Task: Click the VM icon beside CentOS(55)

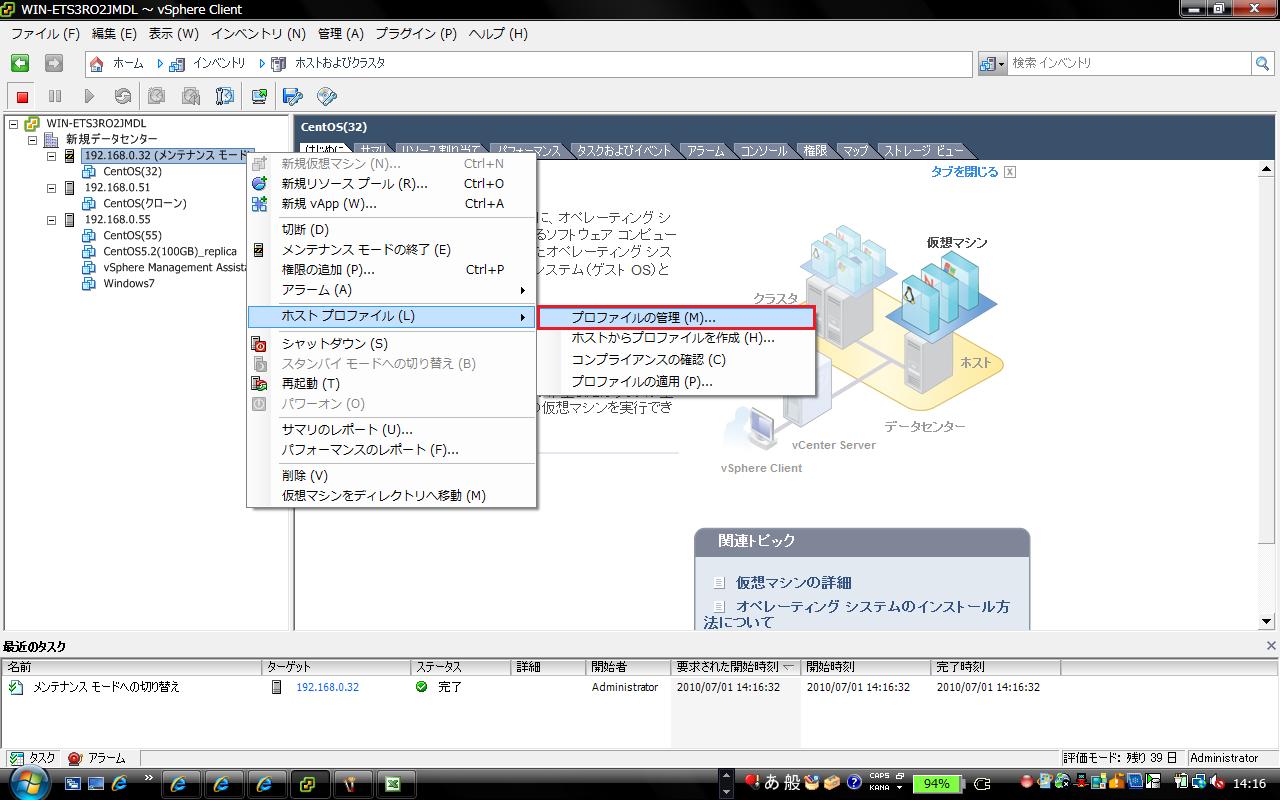Action: coord(89,236)
